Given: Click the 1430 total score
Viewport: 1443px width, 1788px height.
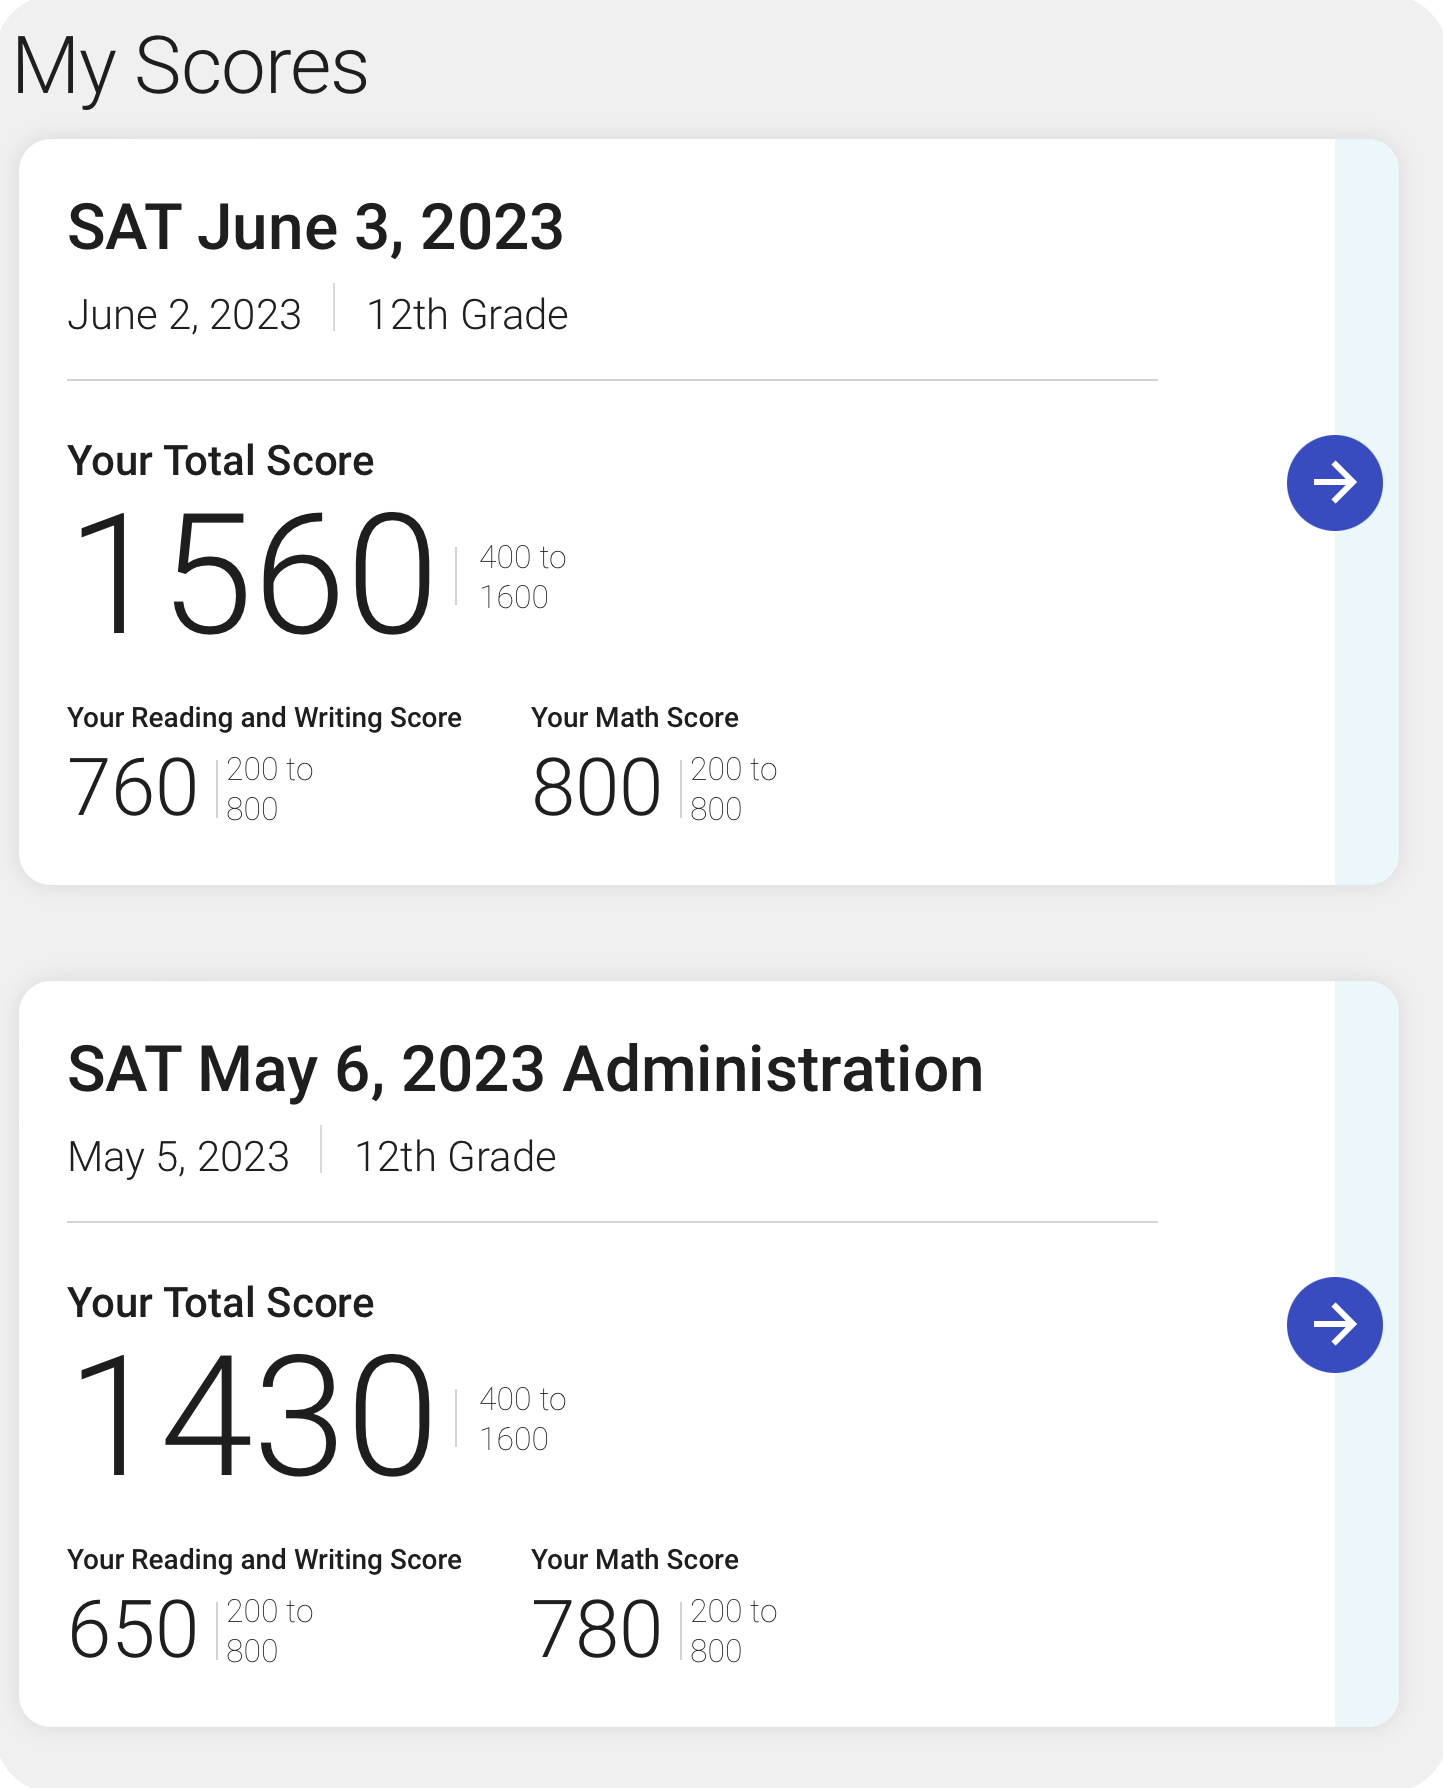Looking at the screenshot, I should pos(253,1415).
